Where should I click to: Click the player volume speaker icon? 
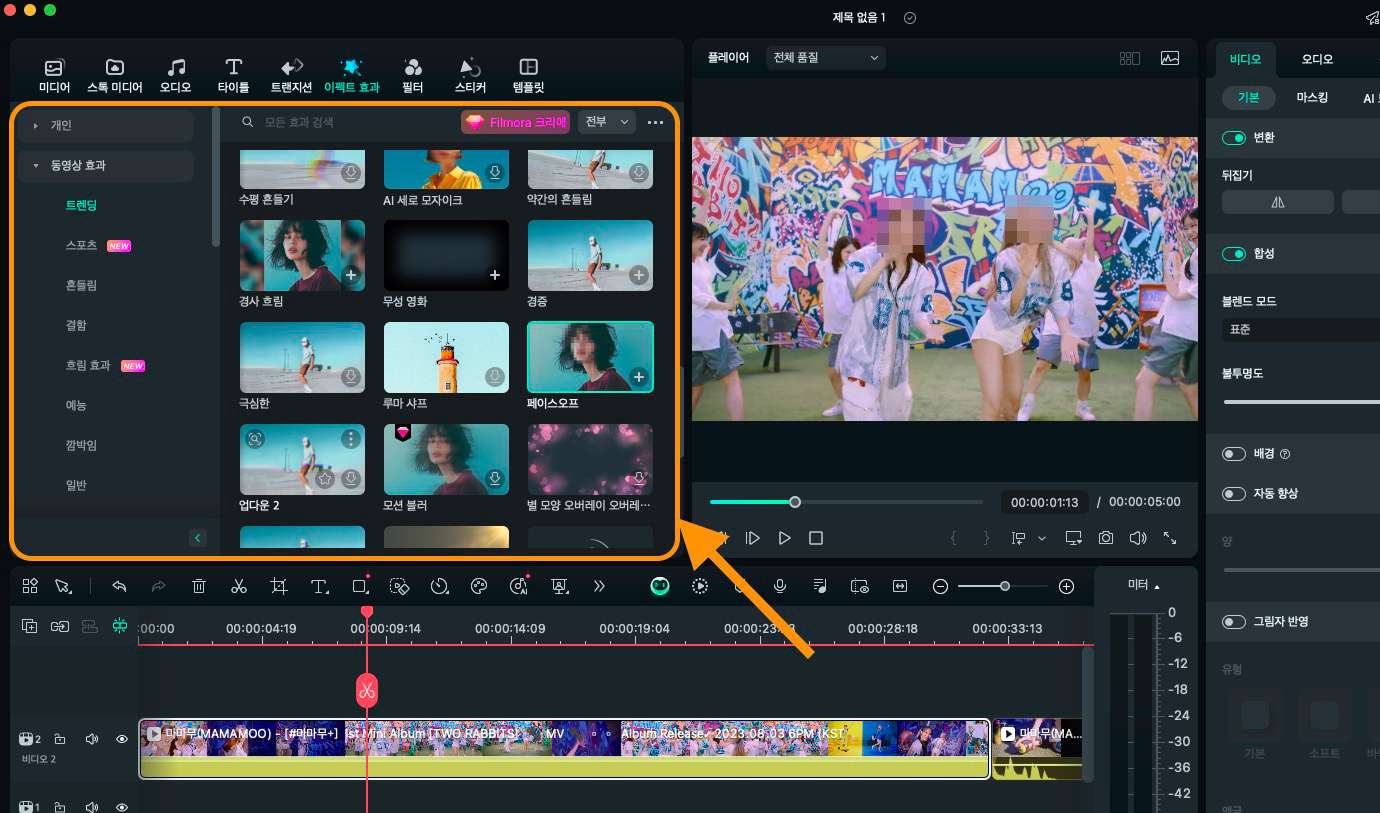(x=1137, y=538)
